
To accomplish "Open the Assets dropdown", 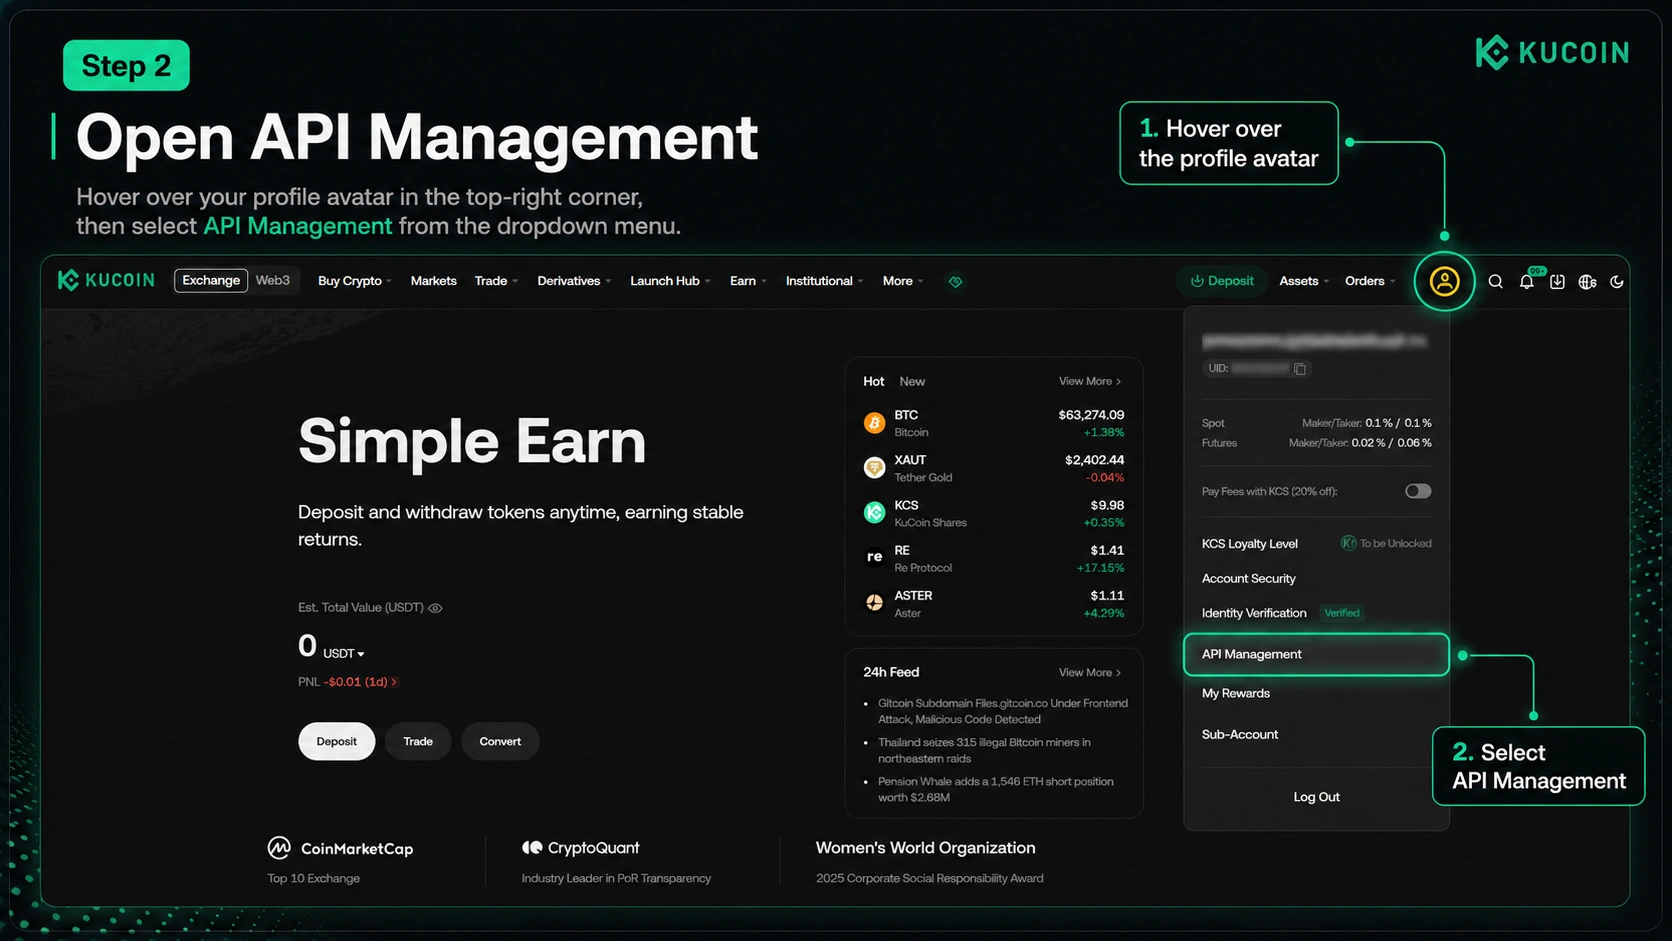I will pos(1304,281).
